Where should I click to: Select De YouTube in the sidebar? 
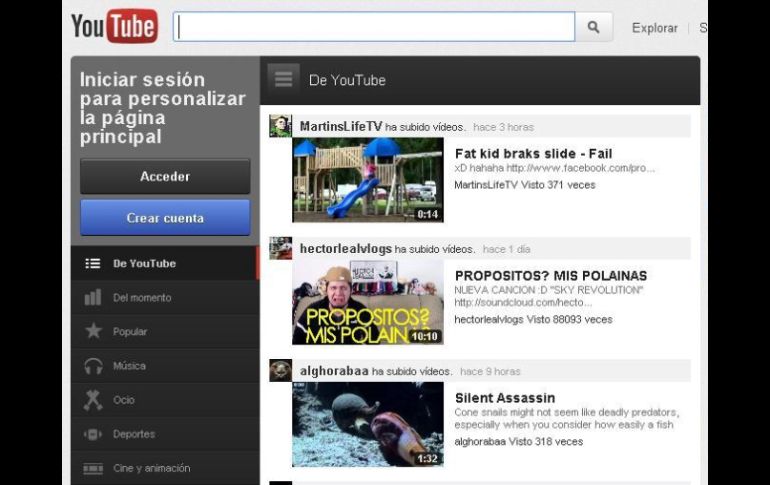tap(165, 264)
